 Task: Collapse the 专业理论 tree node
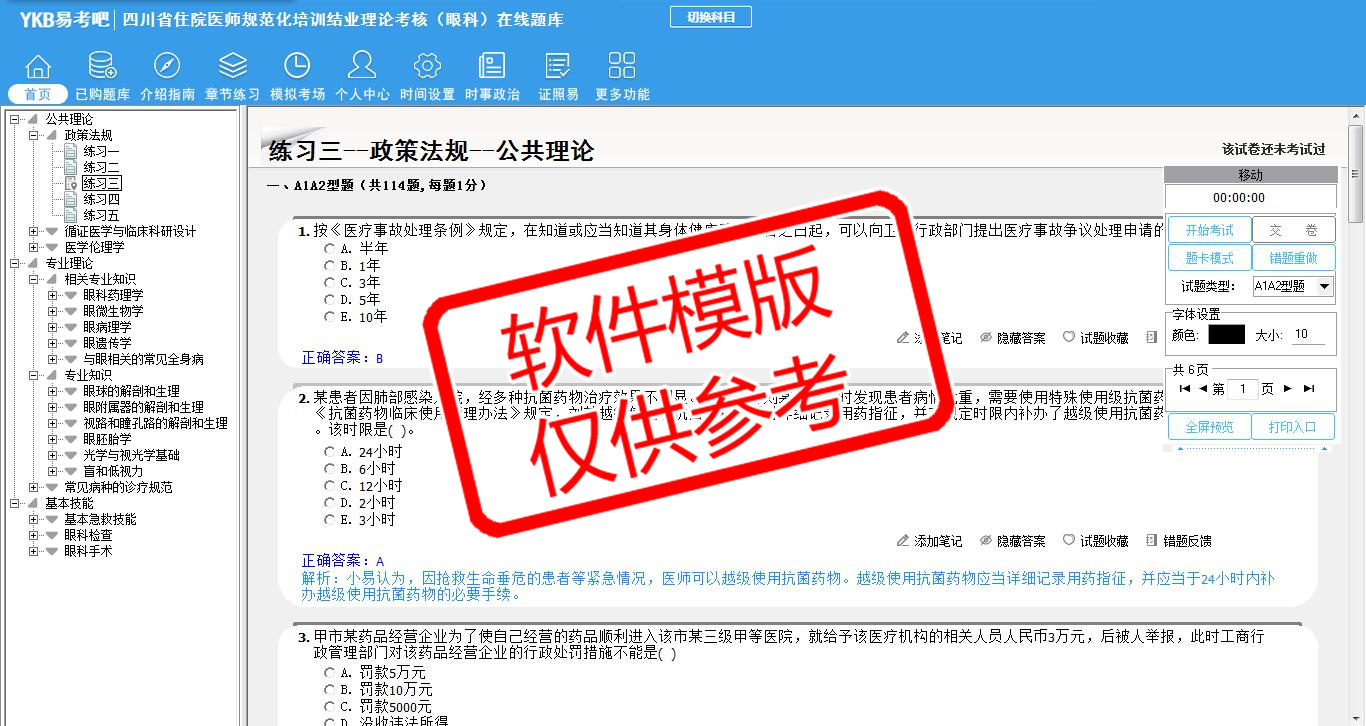pos(15,263)
